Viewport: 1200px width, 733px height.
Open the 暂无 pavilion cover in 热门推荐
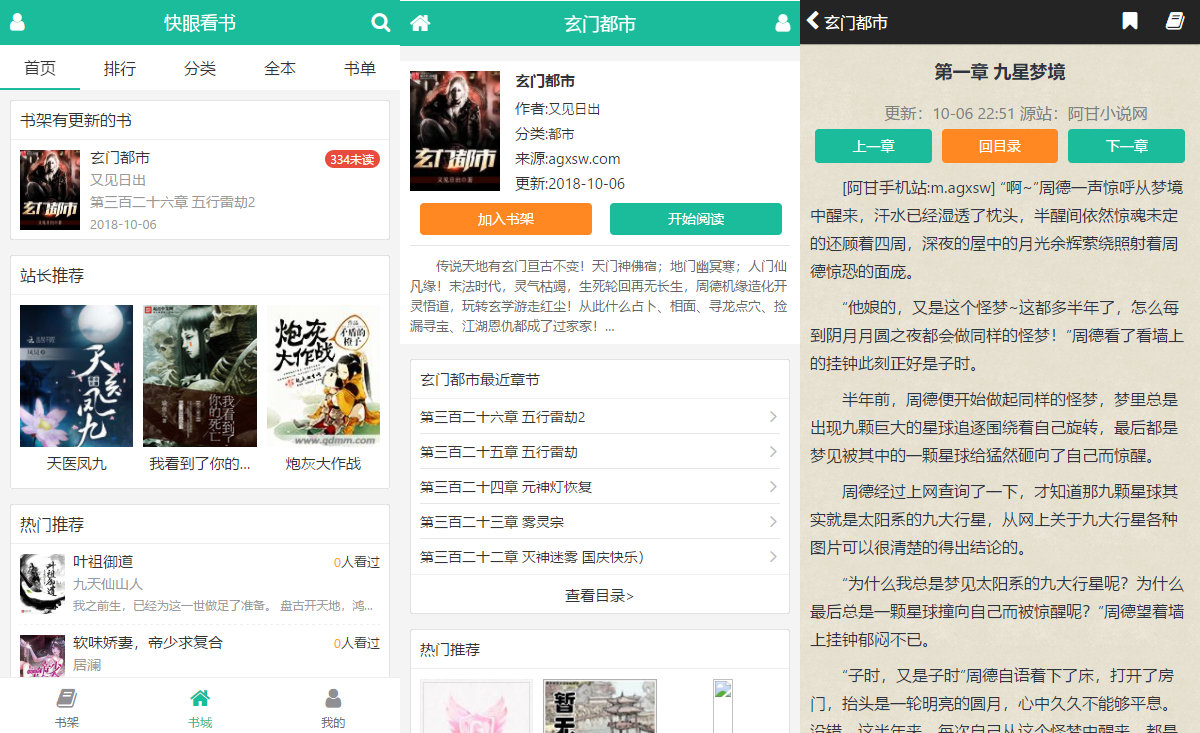(600, 706)
